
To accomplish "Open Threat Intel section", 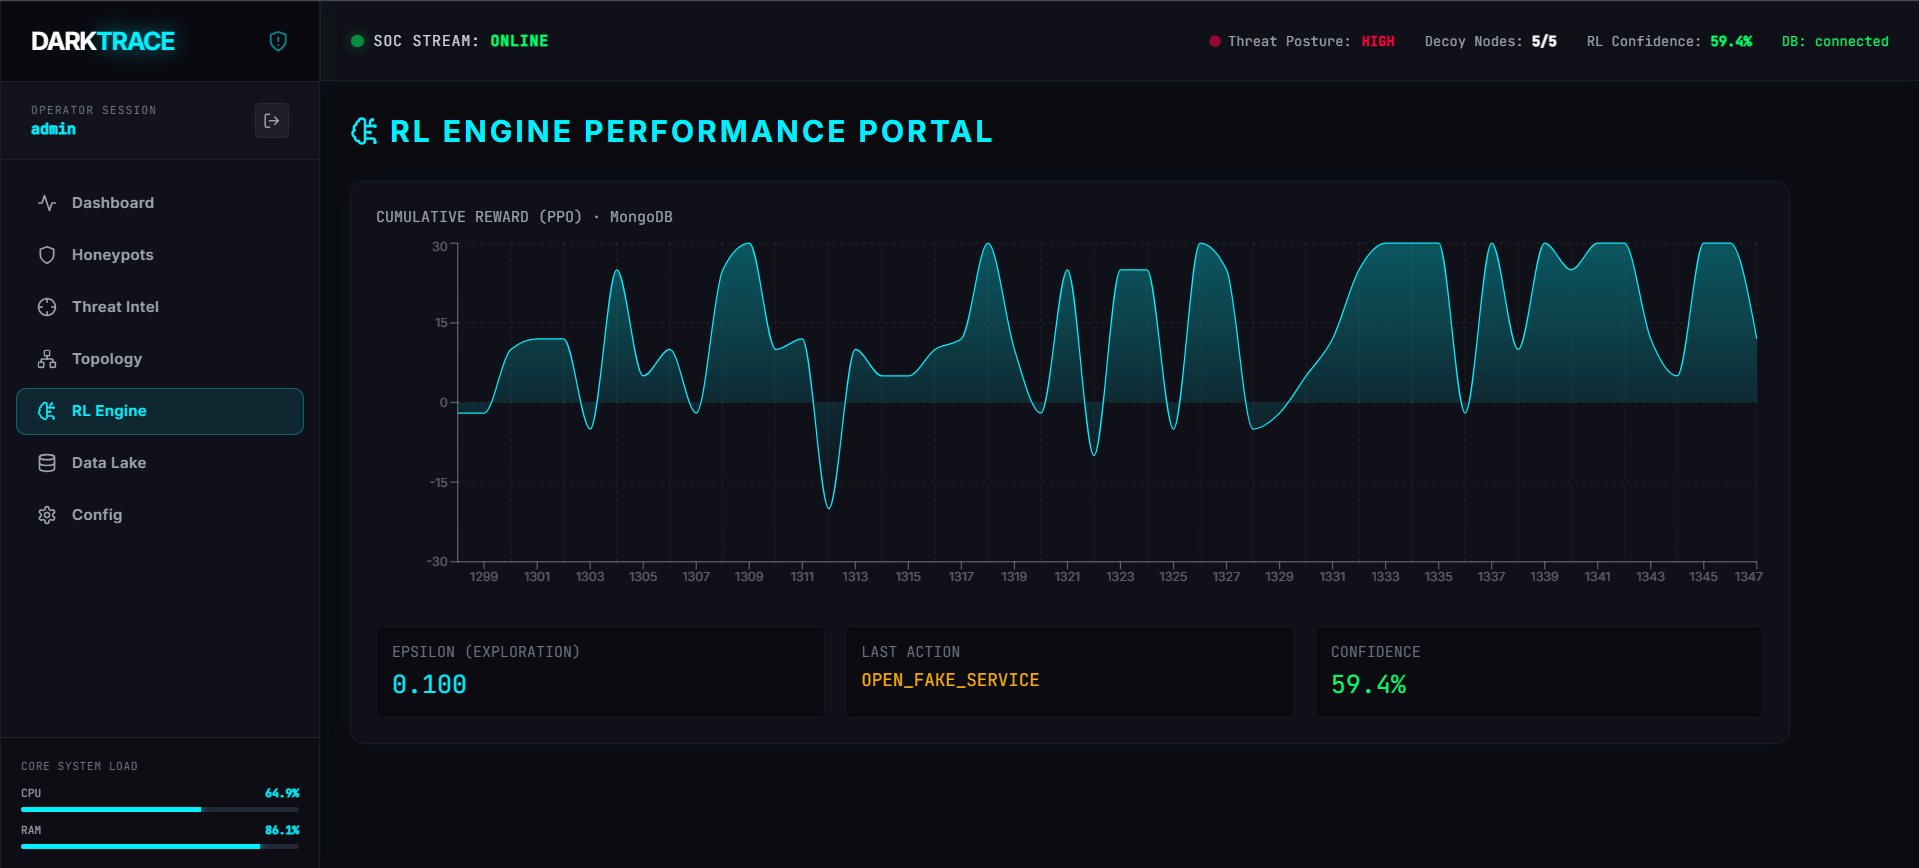I will pyautogui.click(x=160, y=307).
